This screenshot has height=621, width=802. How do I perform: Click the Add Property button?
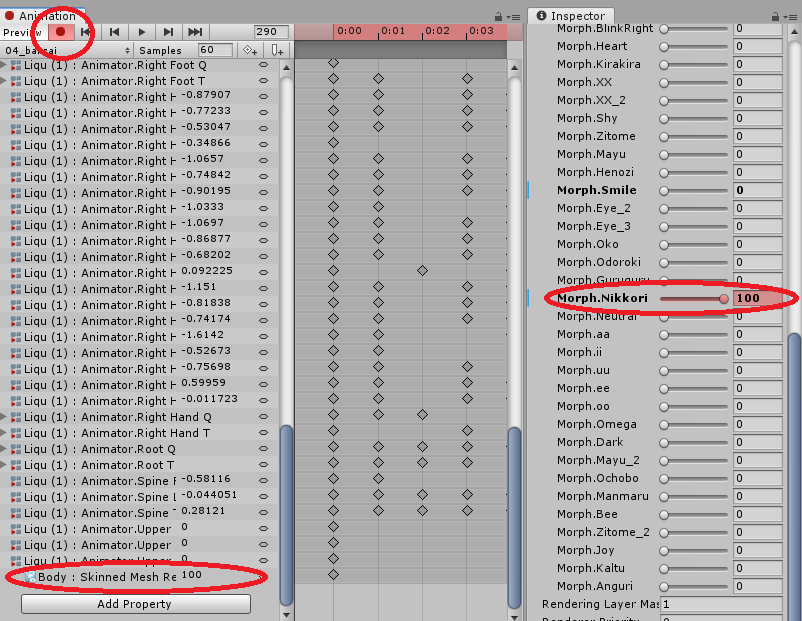tap(135, 604)
